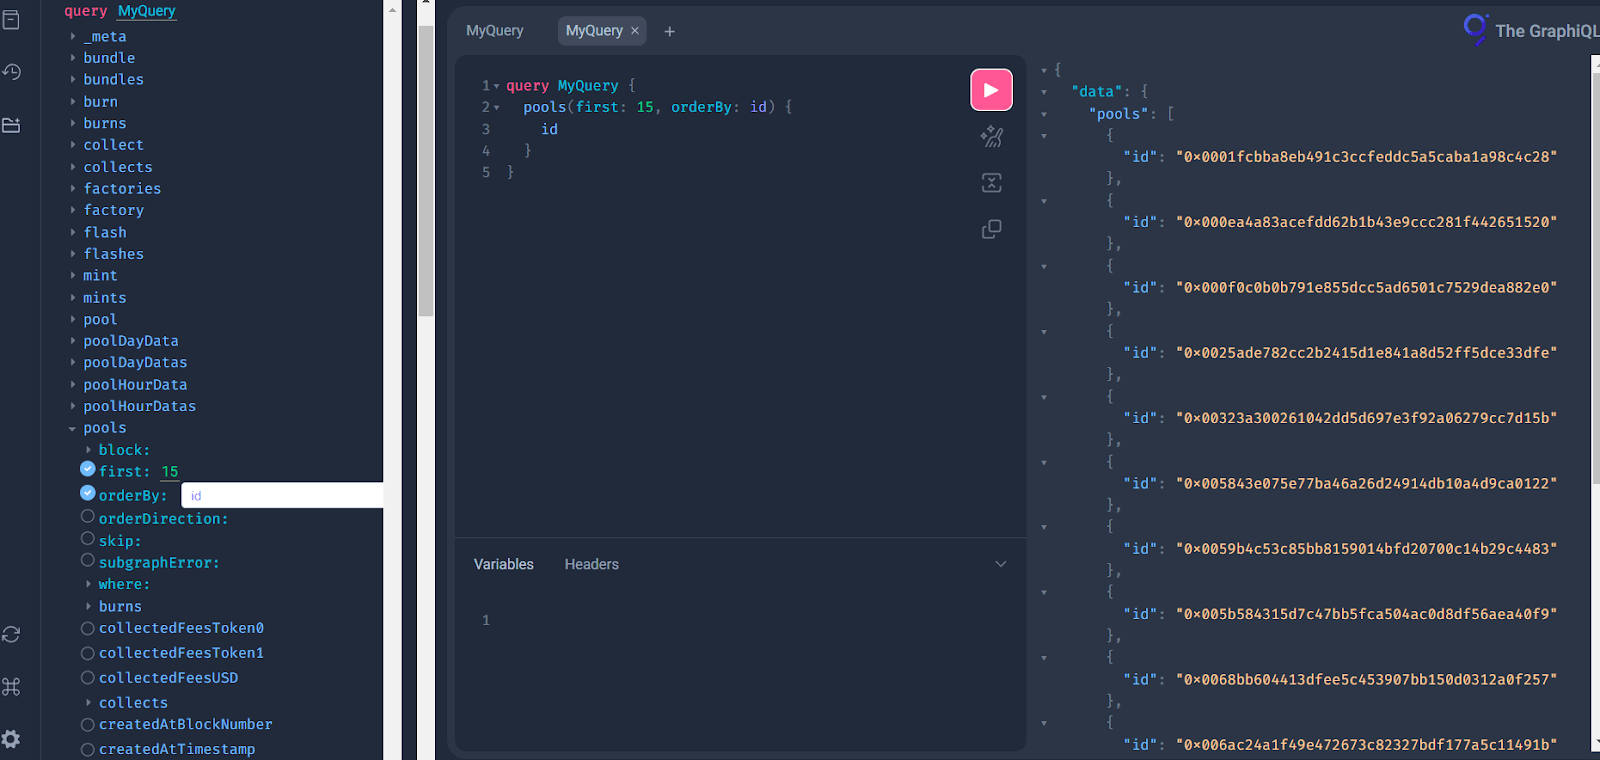Expand the block argument under pools

pyautogui.click(x=88, y=450)
